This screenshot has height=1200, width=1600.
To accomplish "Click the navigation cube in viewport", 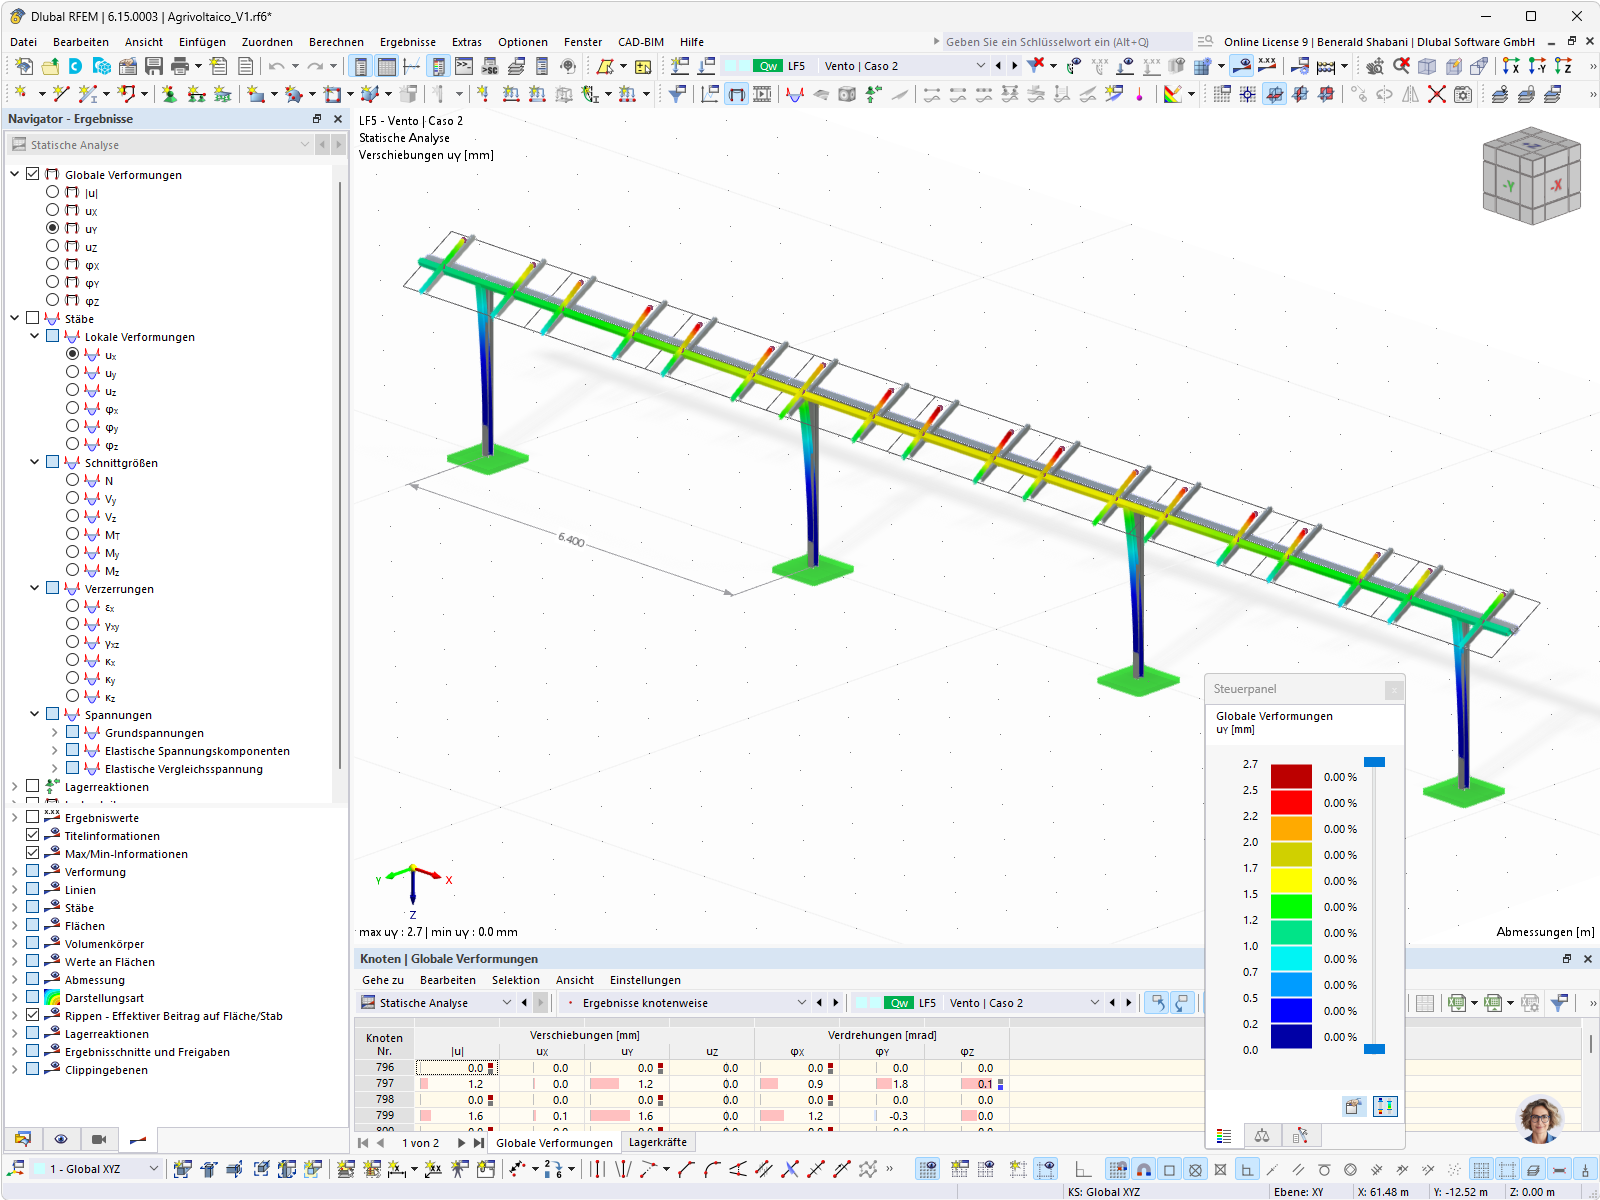I will click(1531, 177).
